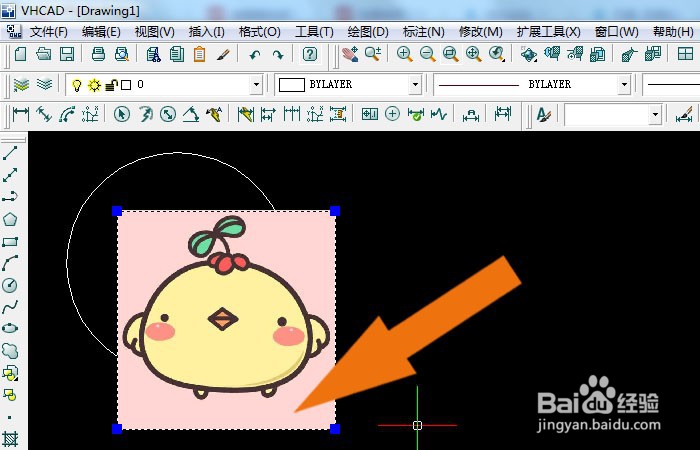Click the Zoom Out magnifier icon

coord(428,54)
